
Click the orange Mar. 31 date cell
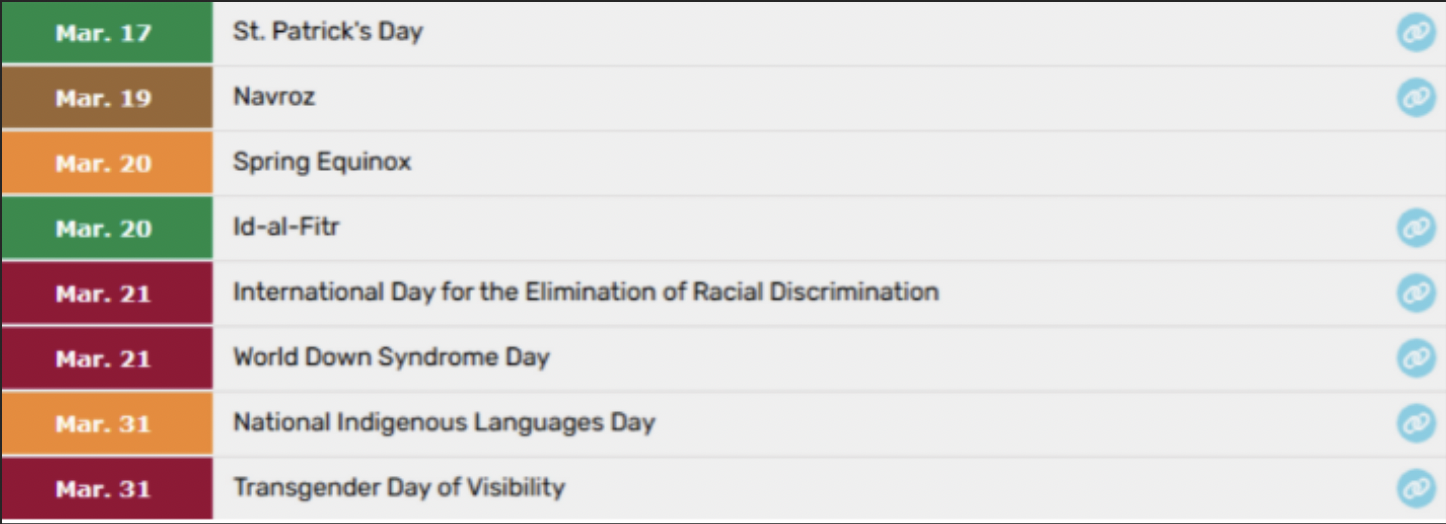click(x=104, y=423)
